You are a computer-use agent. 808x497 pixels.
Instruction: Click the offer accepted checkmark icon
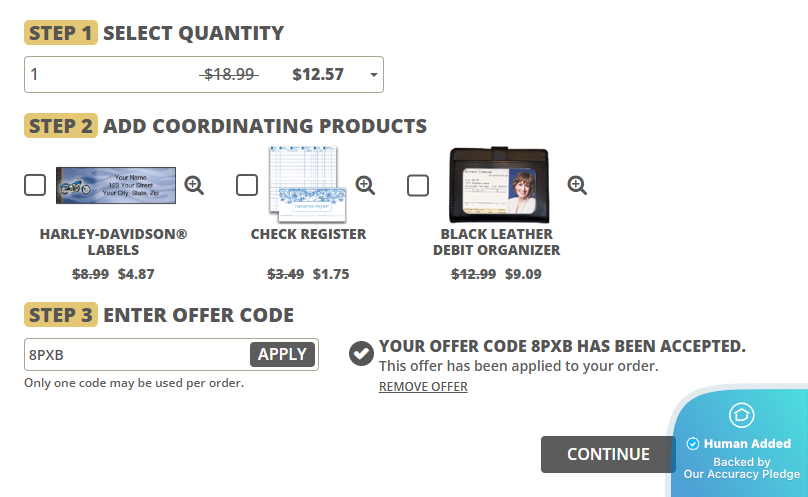(361, 353)
